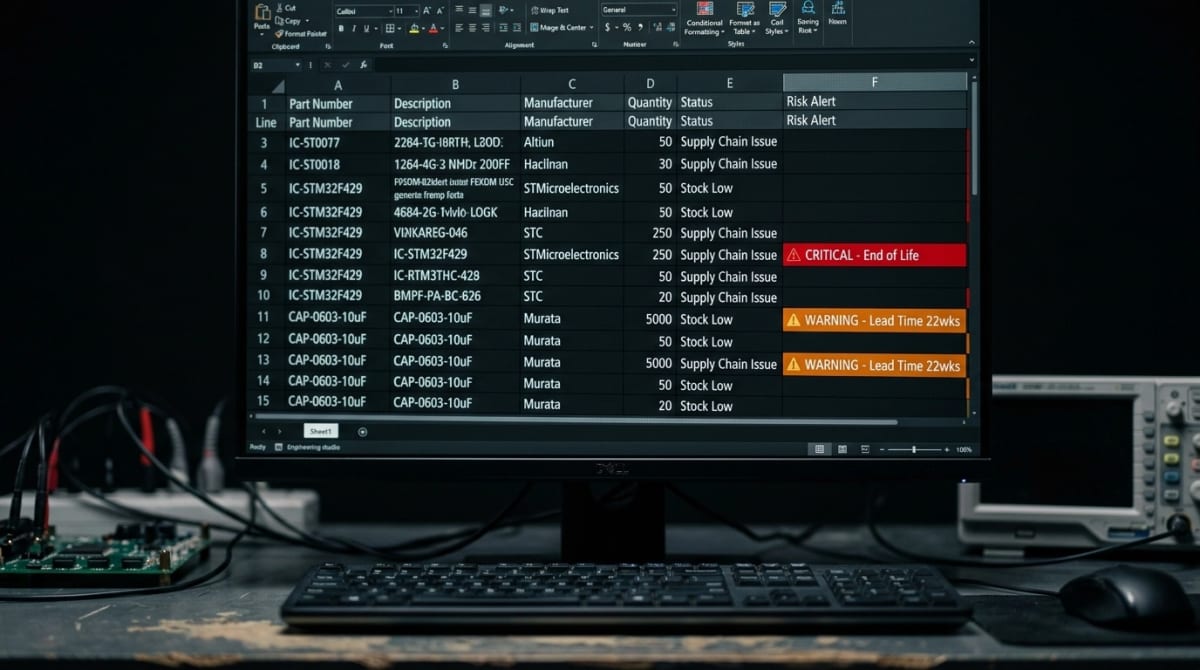Toggle underline formatting
This screenshot has height=670, width=1200.
[364, 26]
